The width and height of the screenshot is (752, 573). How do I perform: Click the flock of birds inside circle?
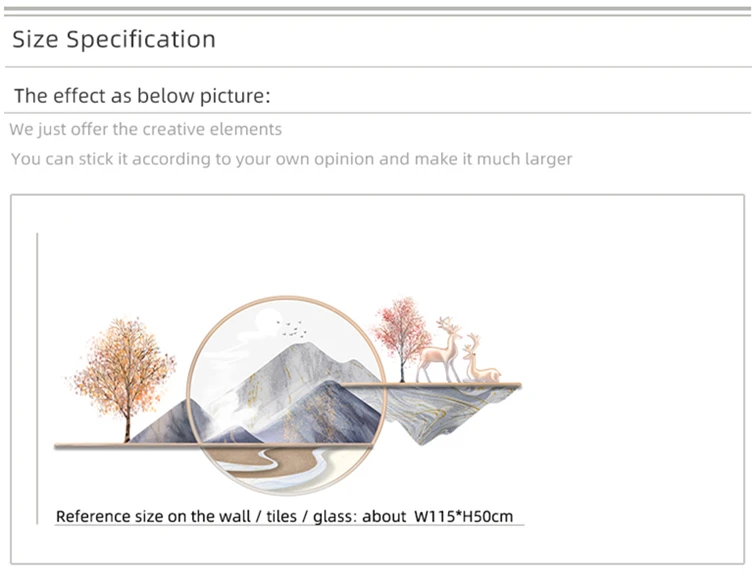(x=292, y=328)
